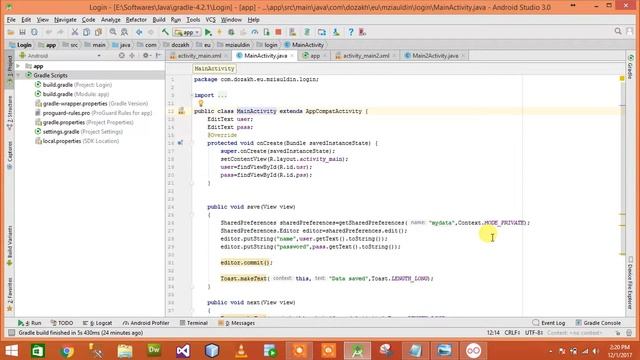The width and height of the screenshot is (640, 360).
Task: Click the Synchronize toolbar icon
Action: tap(34, 32)
